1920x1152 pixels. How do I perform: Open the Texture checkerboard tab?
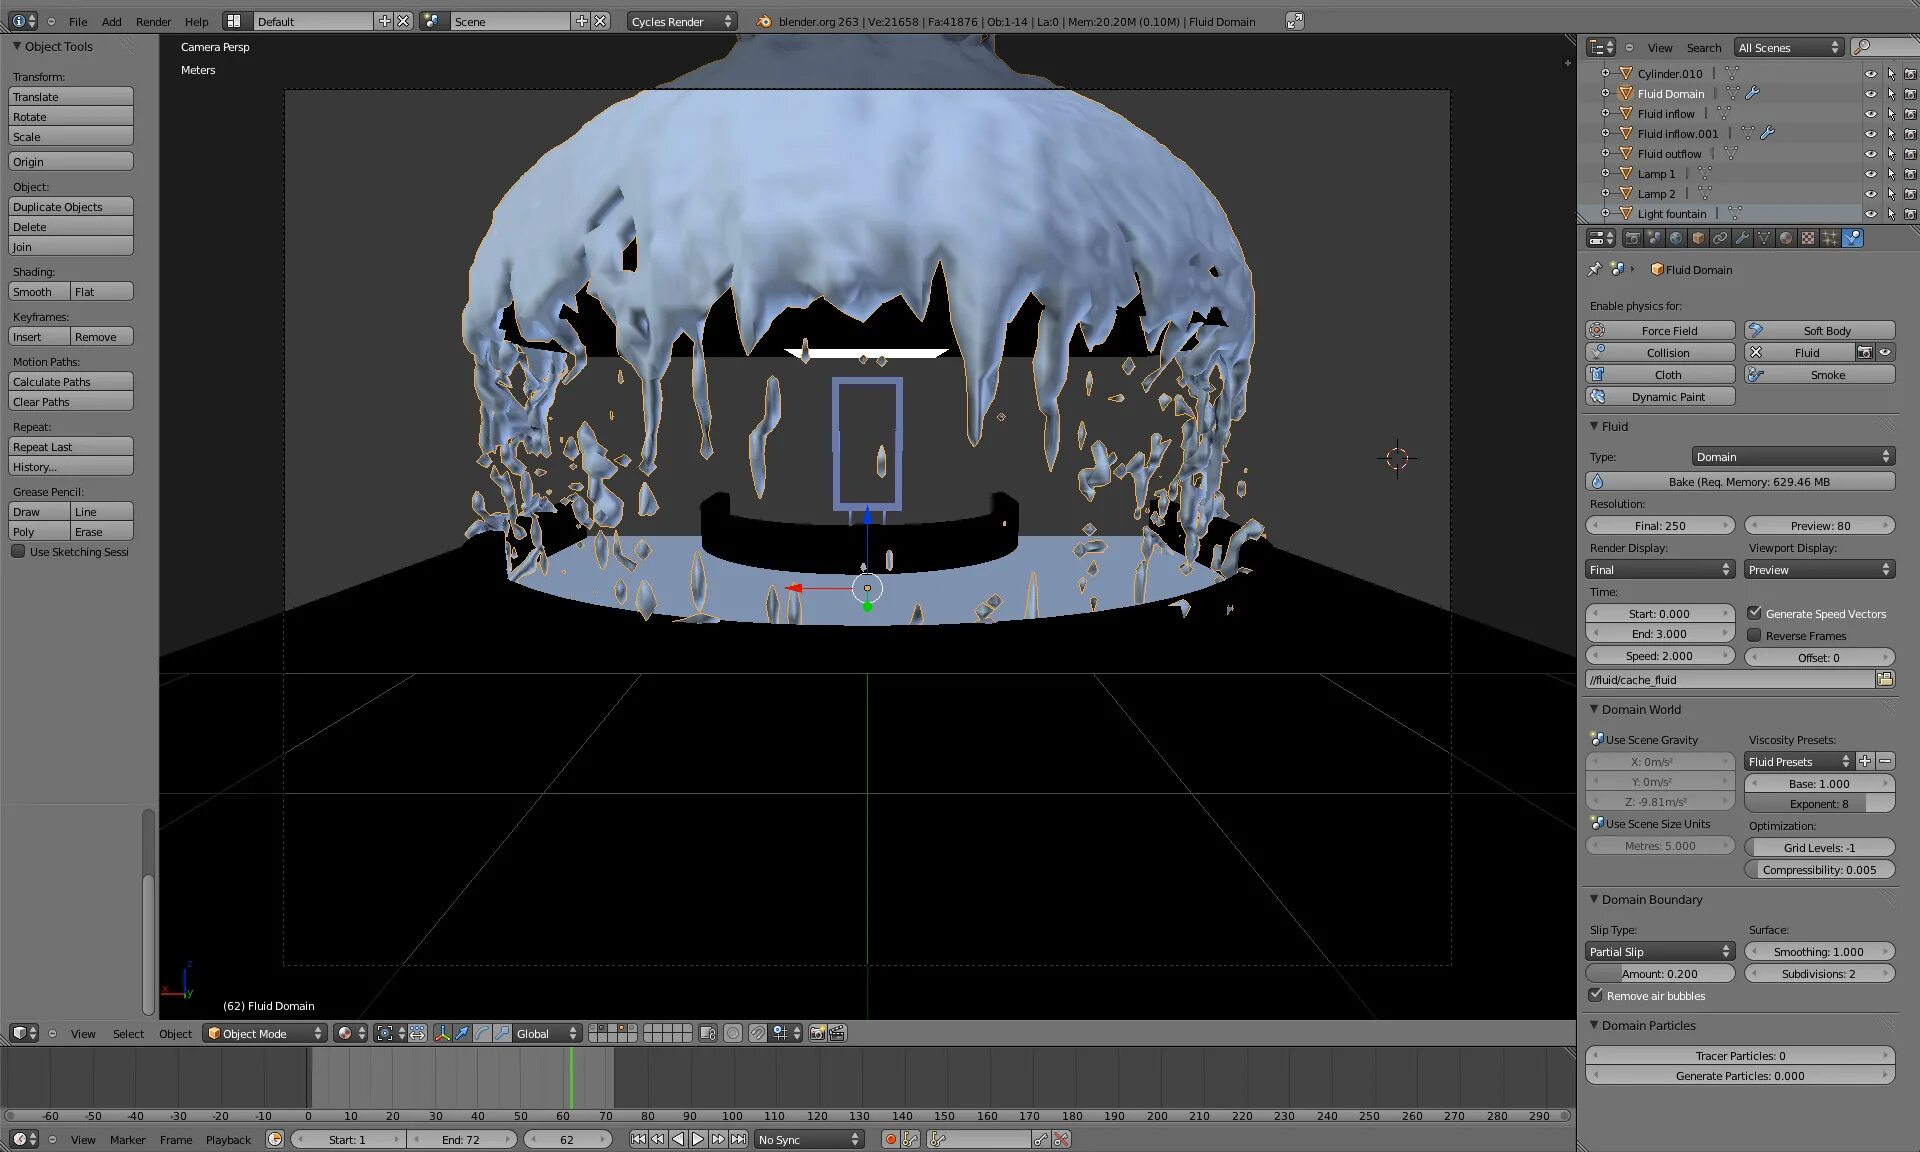pyautogui.click(x=1808, y=238)
